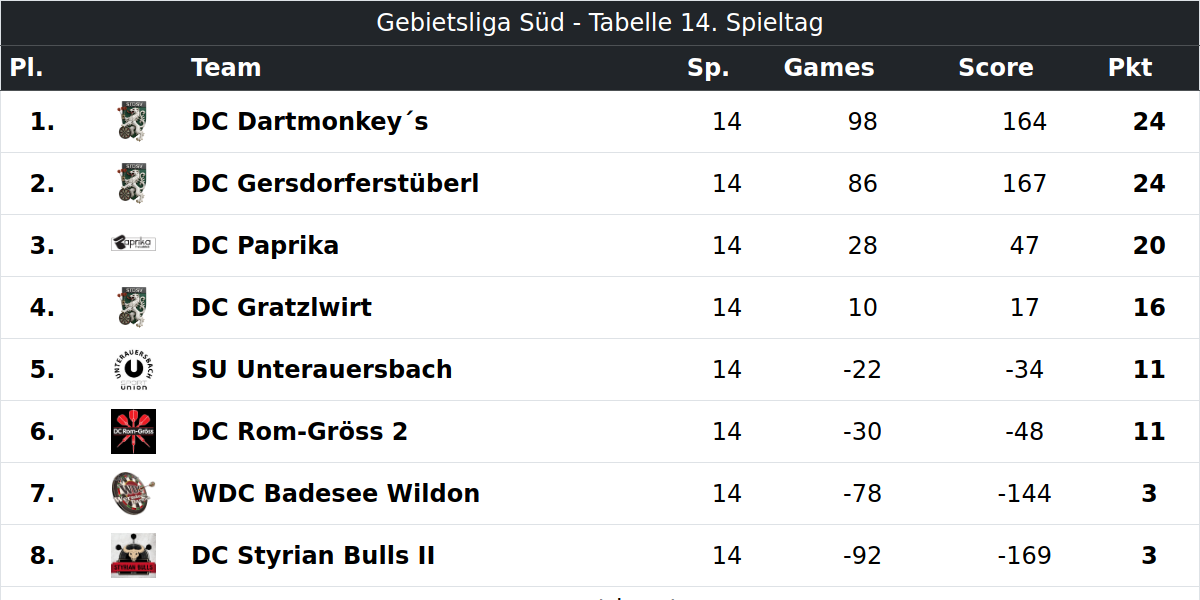Select the DC Gratzlwirt crest icon
Viewport: 1200px width, 600px height.
pos(133,307)
